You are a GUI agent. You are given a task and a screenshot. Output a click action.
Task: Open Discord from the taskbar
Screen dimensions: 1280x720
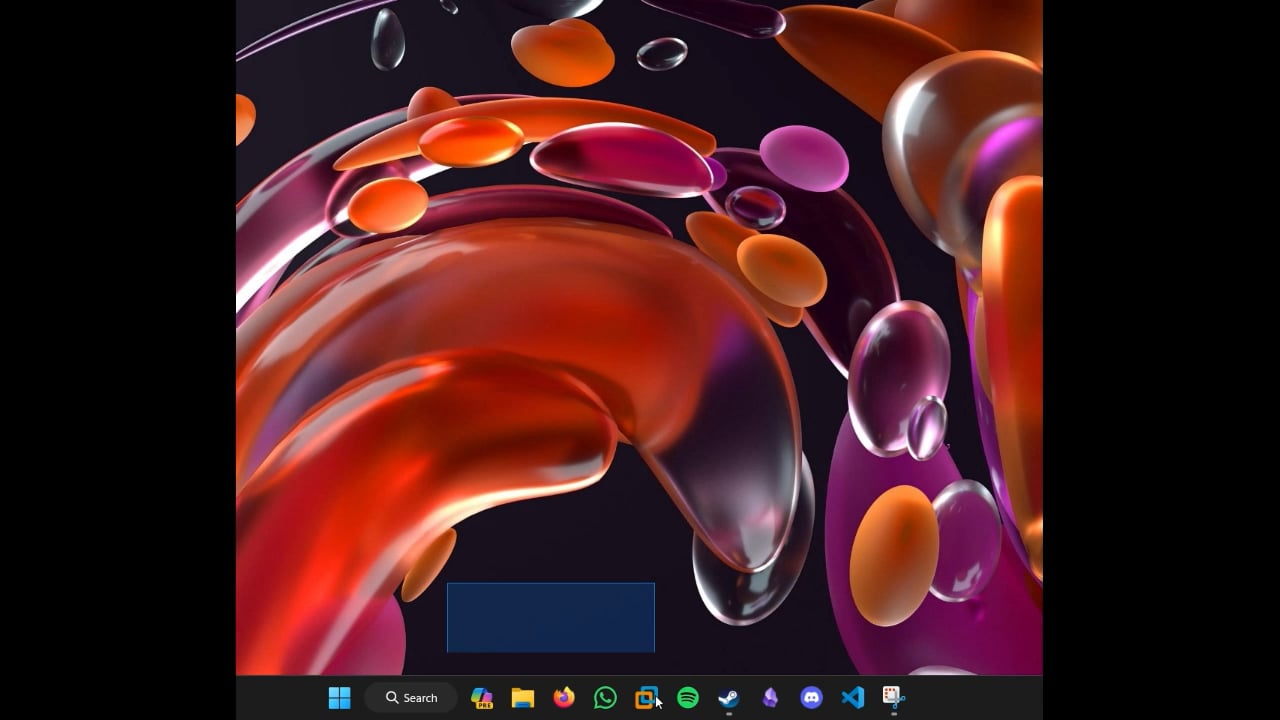pos(811,698)
